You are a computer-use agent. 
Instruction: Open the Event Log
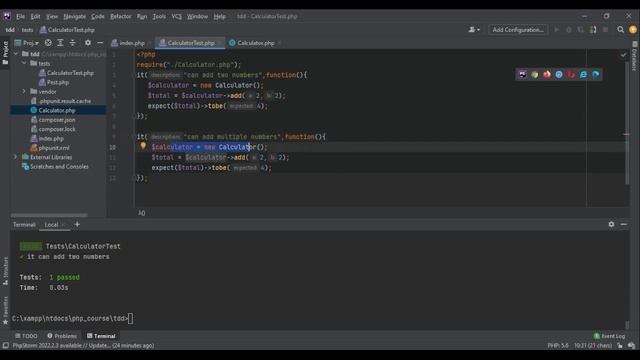pos(609,336)
